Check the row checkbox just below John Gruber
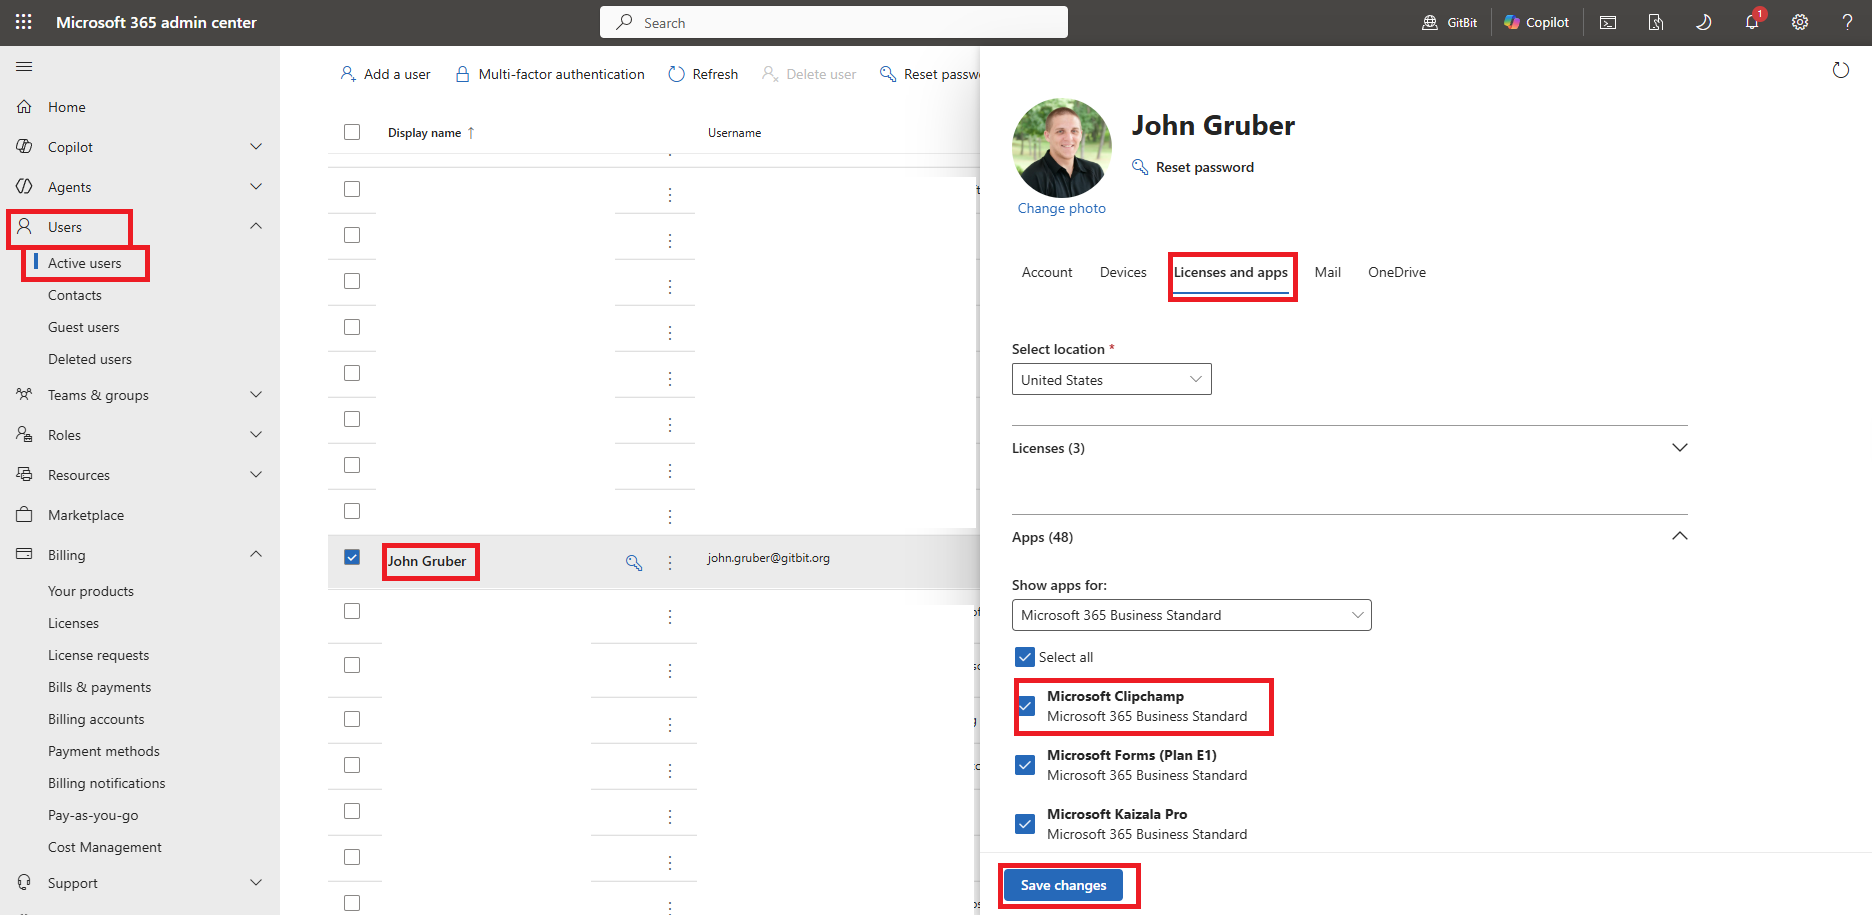The image size is (1872, 915). [352, 611]
